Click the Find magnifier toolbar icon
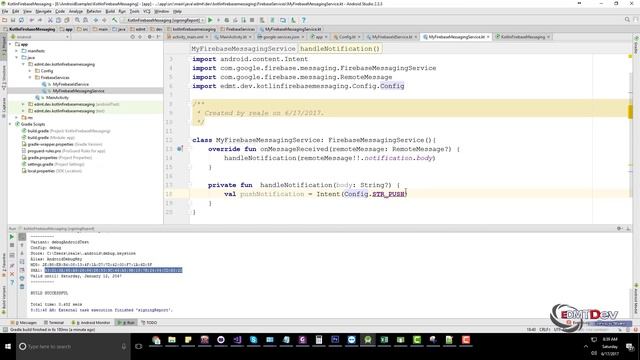The height and width of the screenshot is (360, 640). pyautogui.click(x=77, y=20)
